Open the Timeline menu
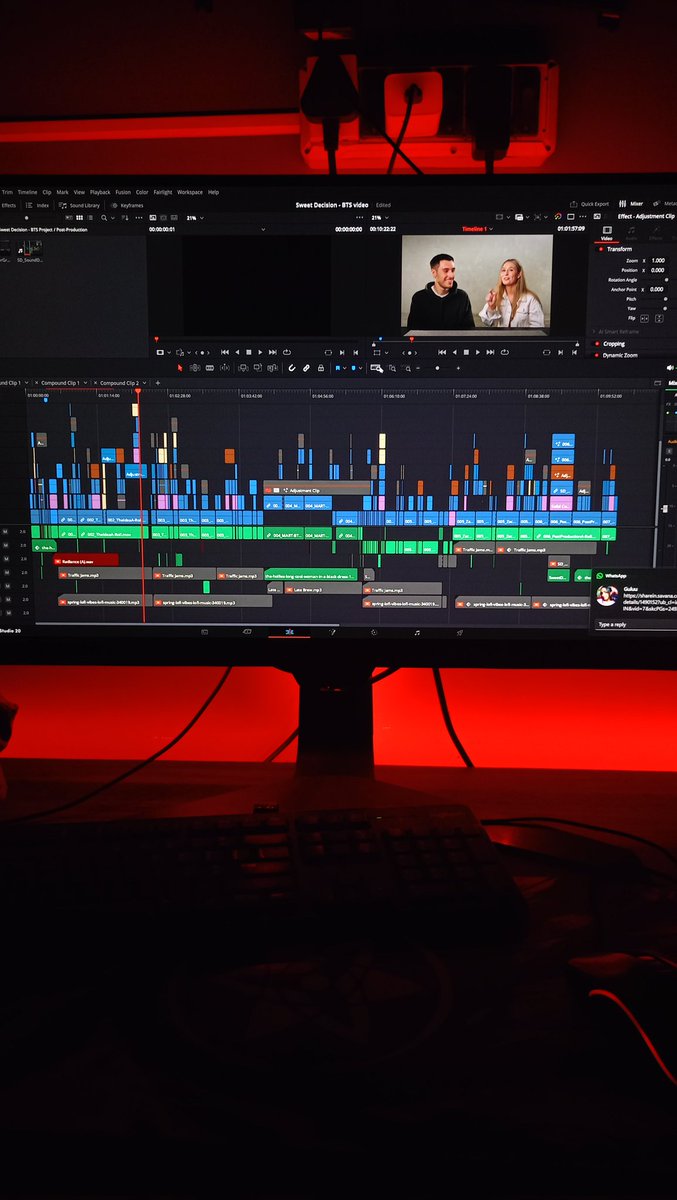Image resolution: width=677 pixels, height=1200 pixels. (27, 192)
